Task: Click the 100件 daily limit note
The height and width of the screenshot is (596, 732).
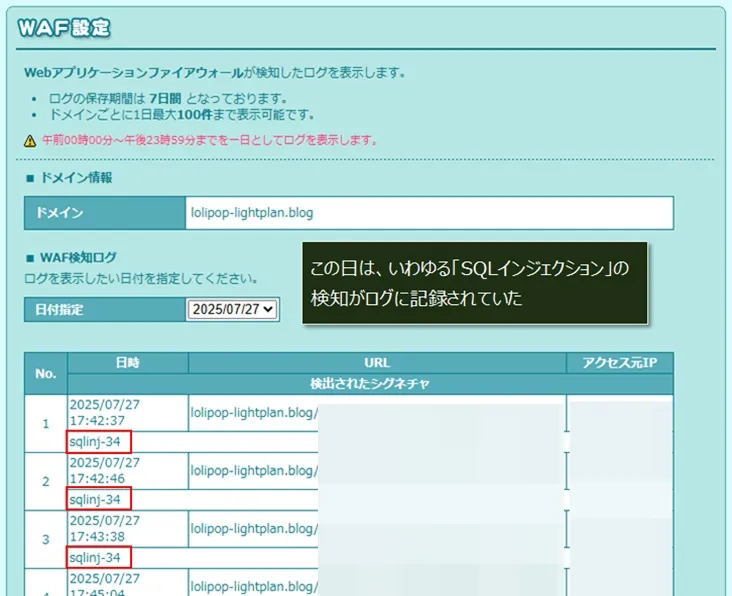Action: pos(181,114)
